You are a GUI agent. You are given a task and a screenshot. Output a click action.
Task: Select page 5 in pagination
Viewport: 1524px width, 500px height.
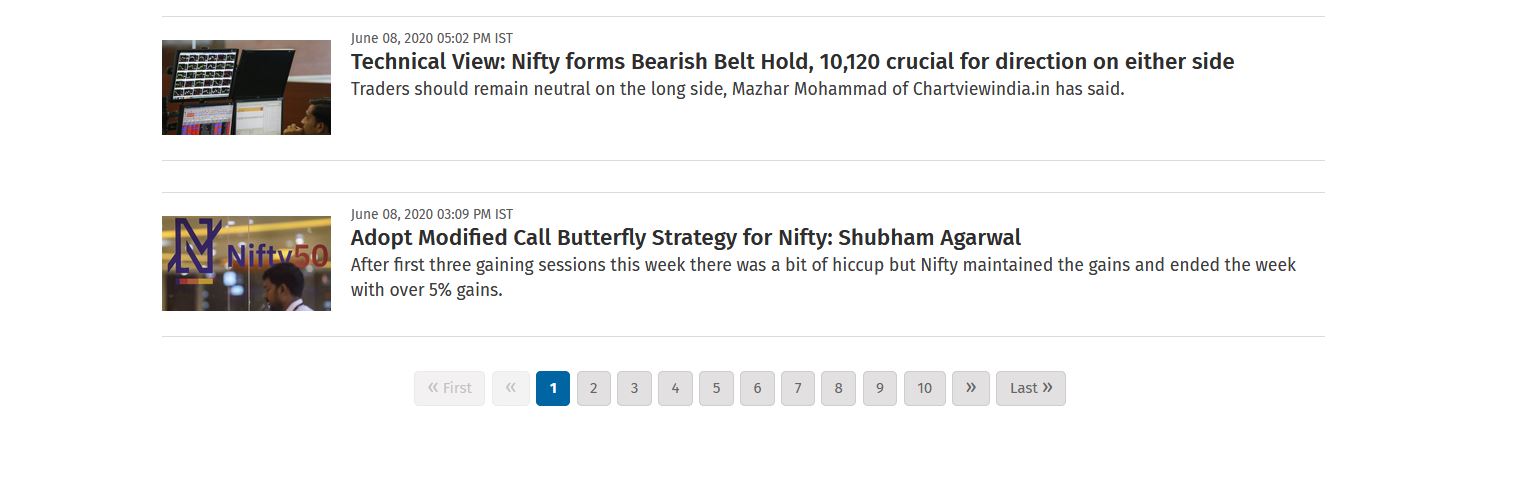click(716, 388)
